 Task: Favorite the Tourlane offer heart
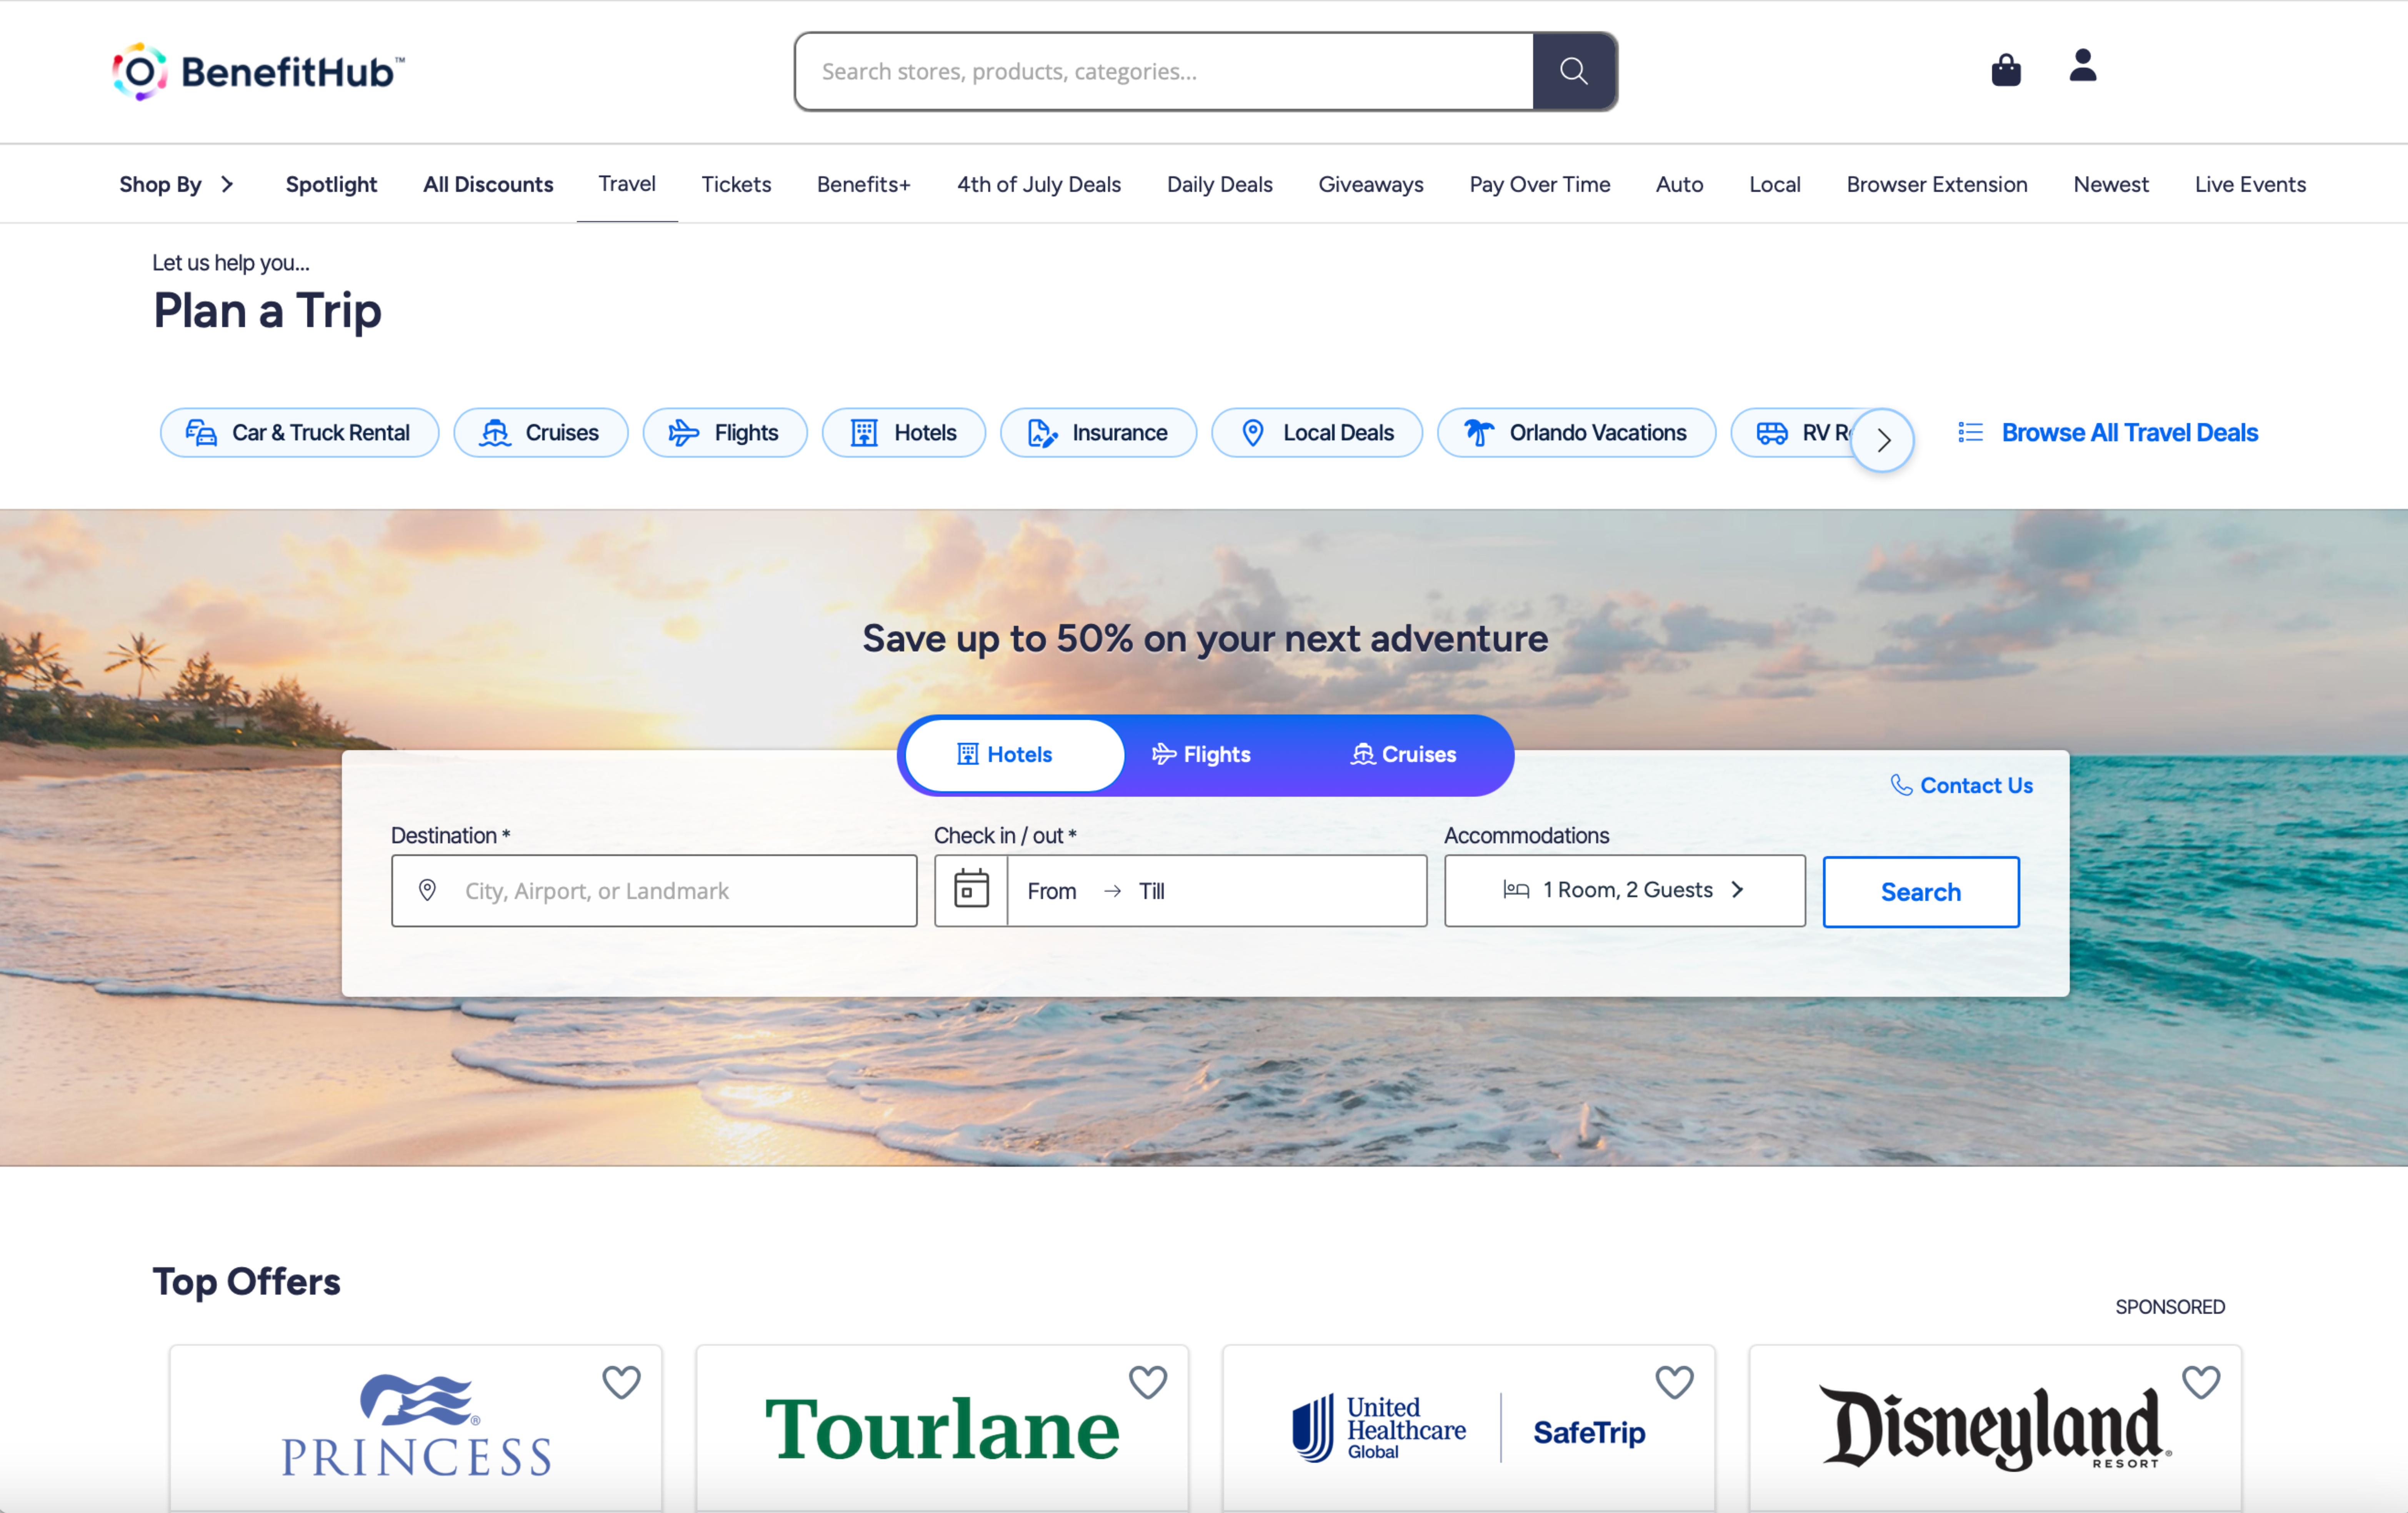tap(1148, 1382)
